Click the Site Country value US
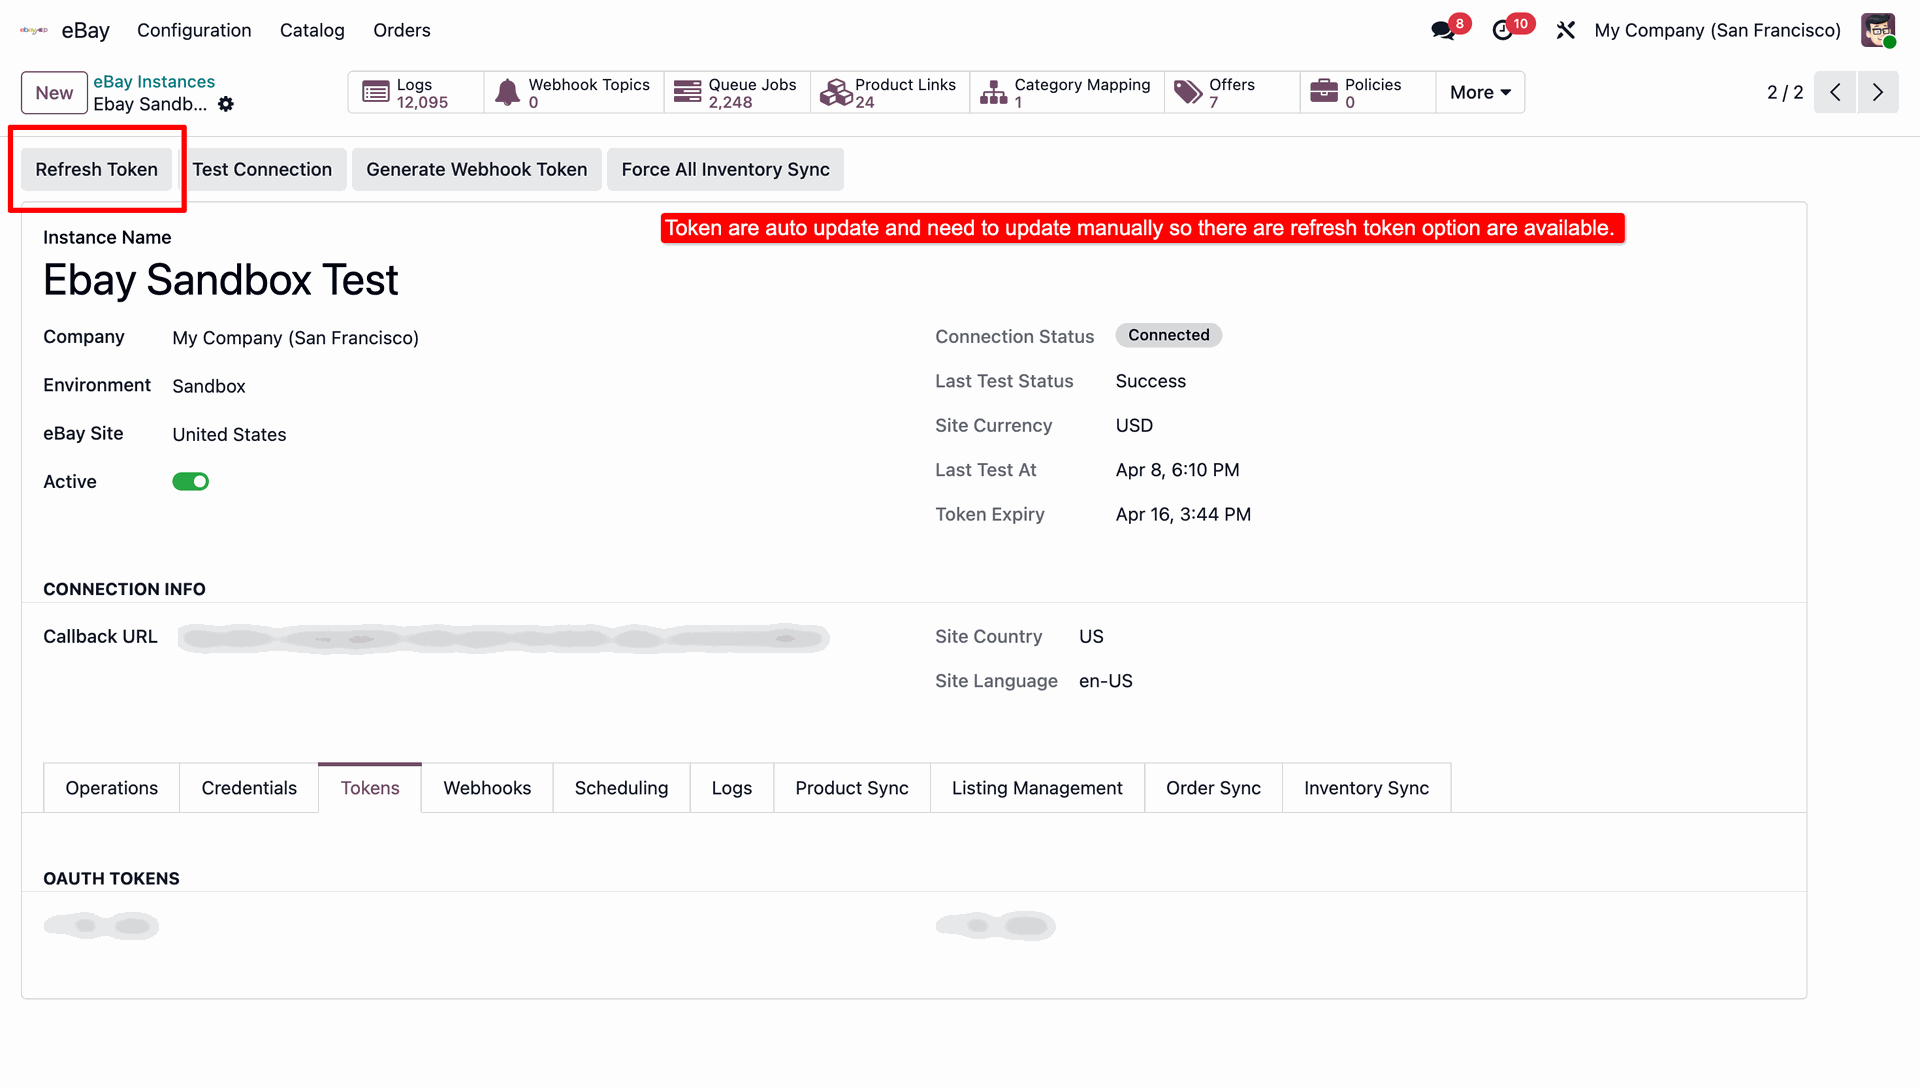Viewport: 1920px width, 1087px height. pyautogui.click(x=1091, y=637)
